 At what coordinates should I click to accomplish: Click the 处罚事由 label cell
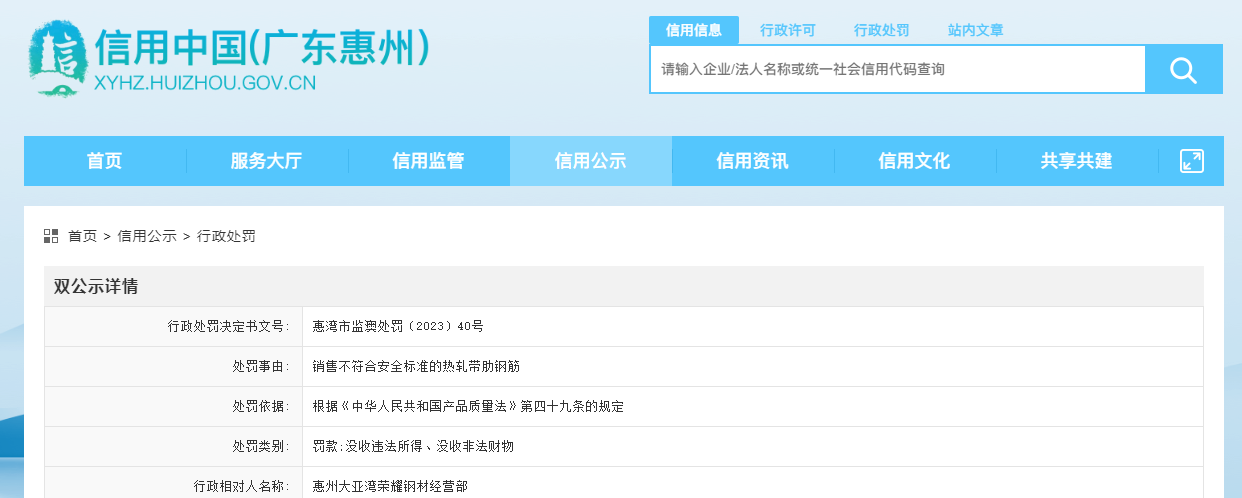(x=174, y=366)
